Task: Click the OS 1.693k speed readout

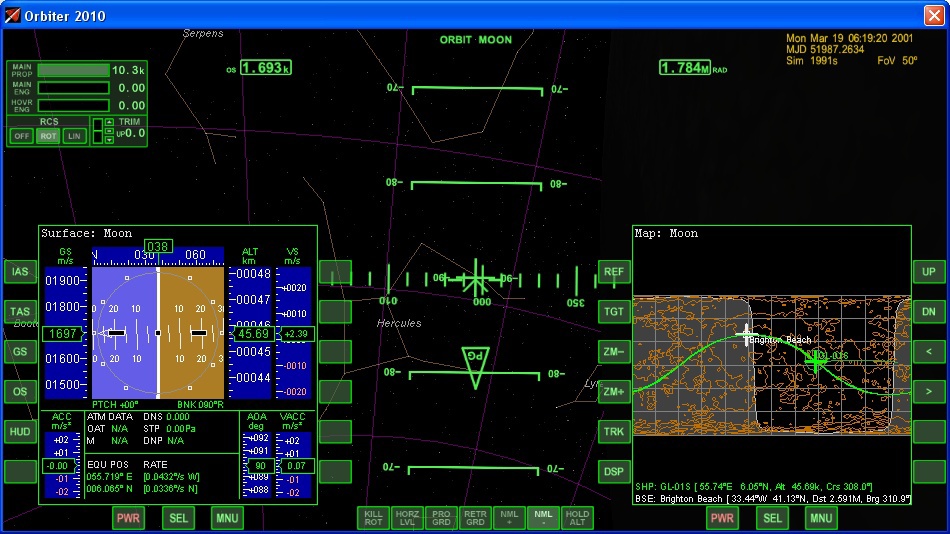Action: pyautogui.click(x=266, y=68)
